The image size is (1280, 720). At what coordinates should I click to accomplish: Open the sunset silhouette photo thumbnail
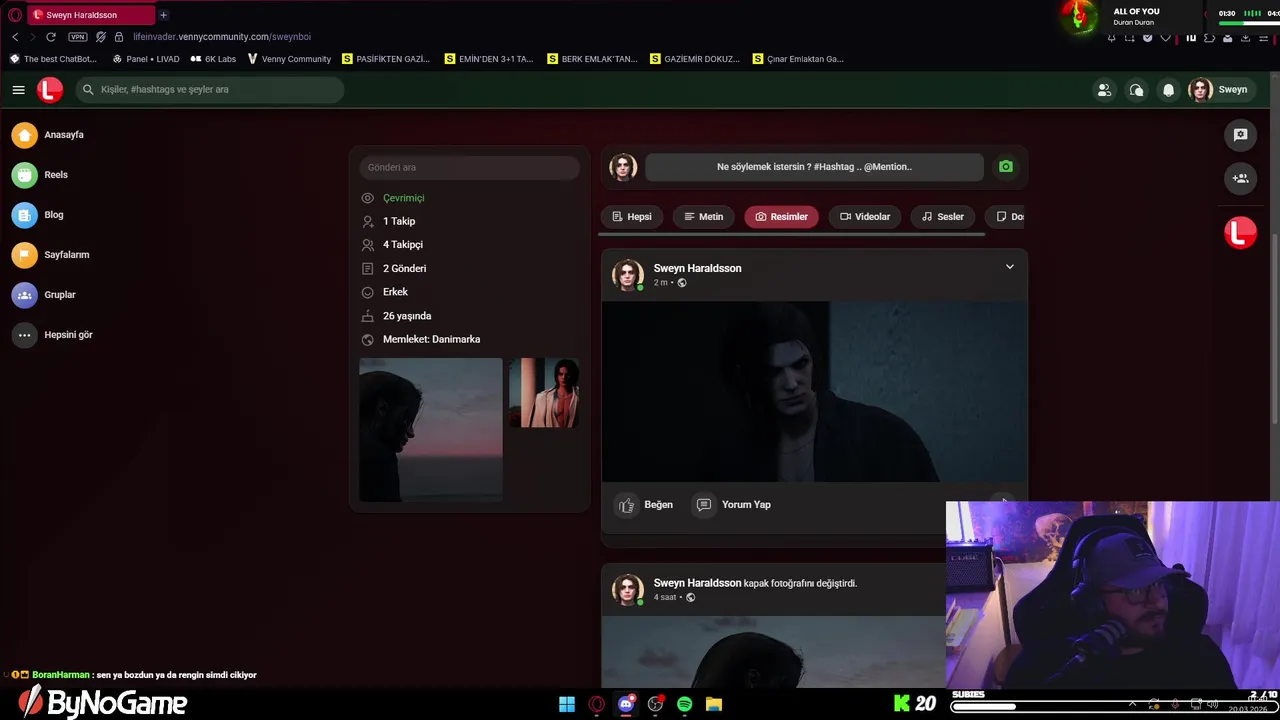(x=431, y=430)
